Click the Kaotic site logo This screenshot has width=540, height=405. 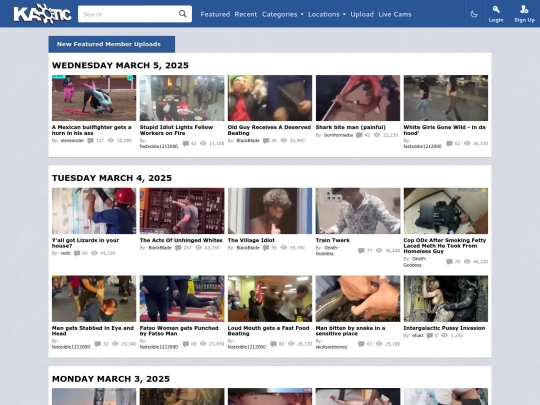[42, 14]
